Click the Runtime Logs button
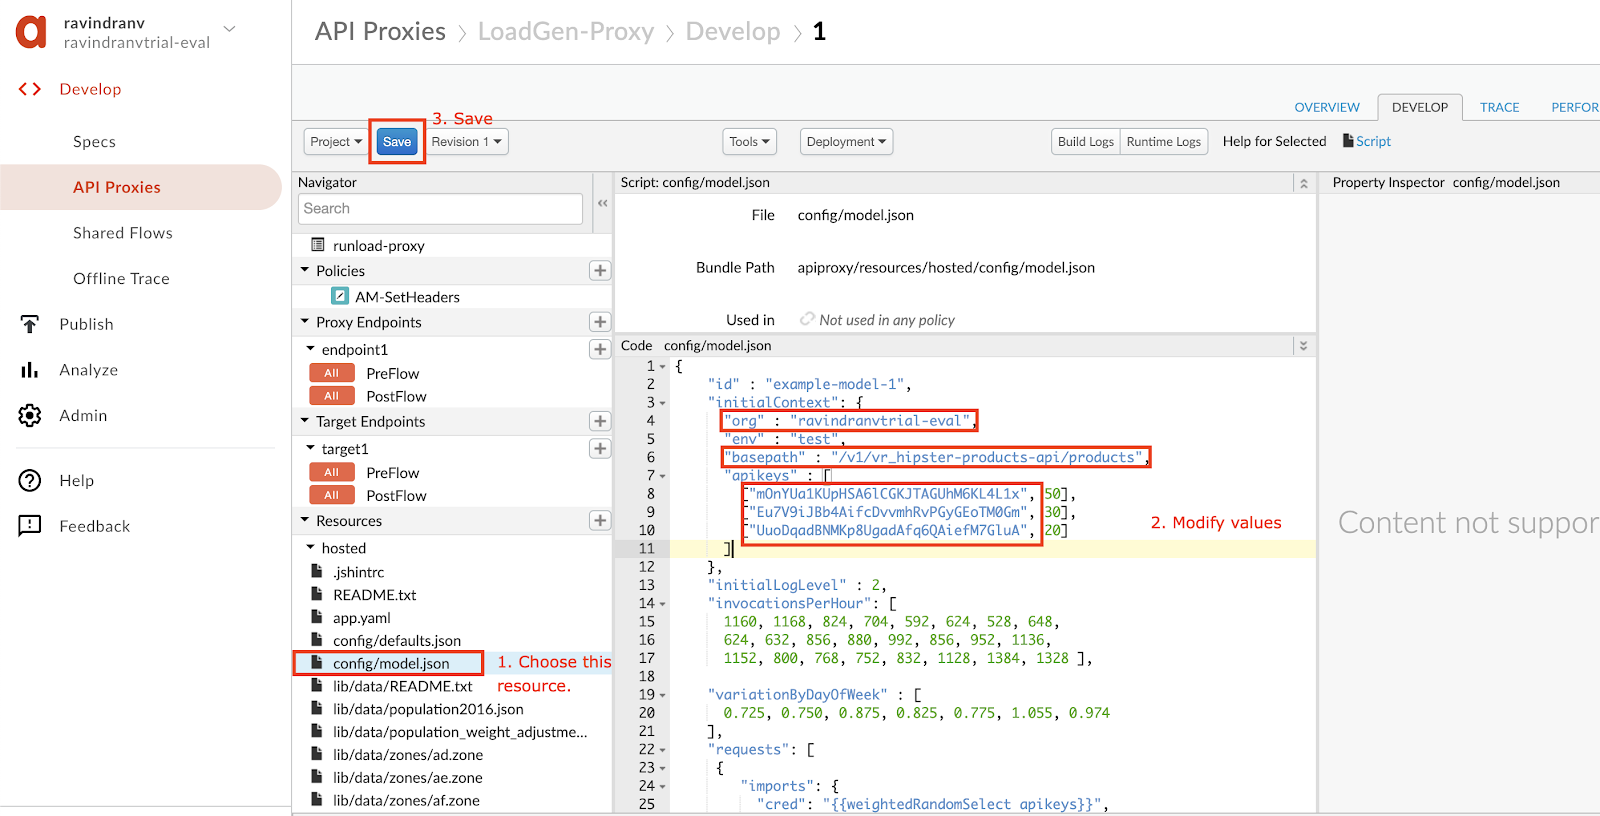Viewport: 1600px width, 816px height. pyautogui.click(x=1164, y=142)
